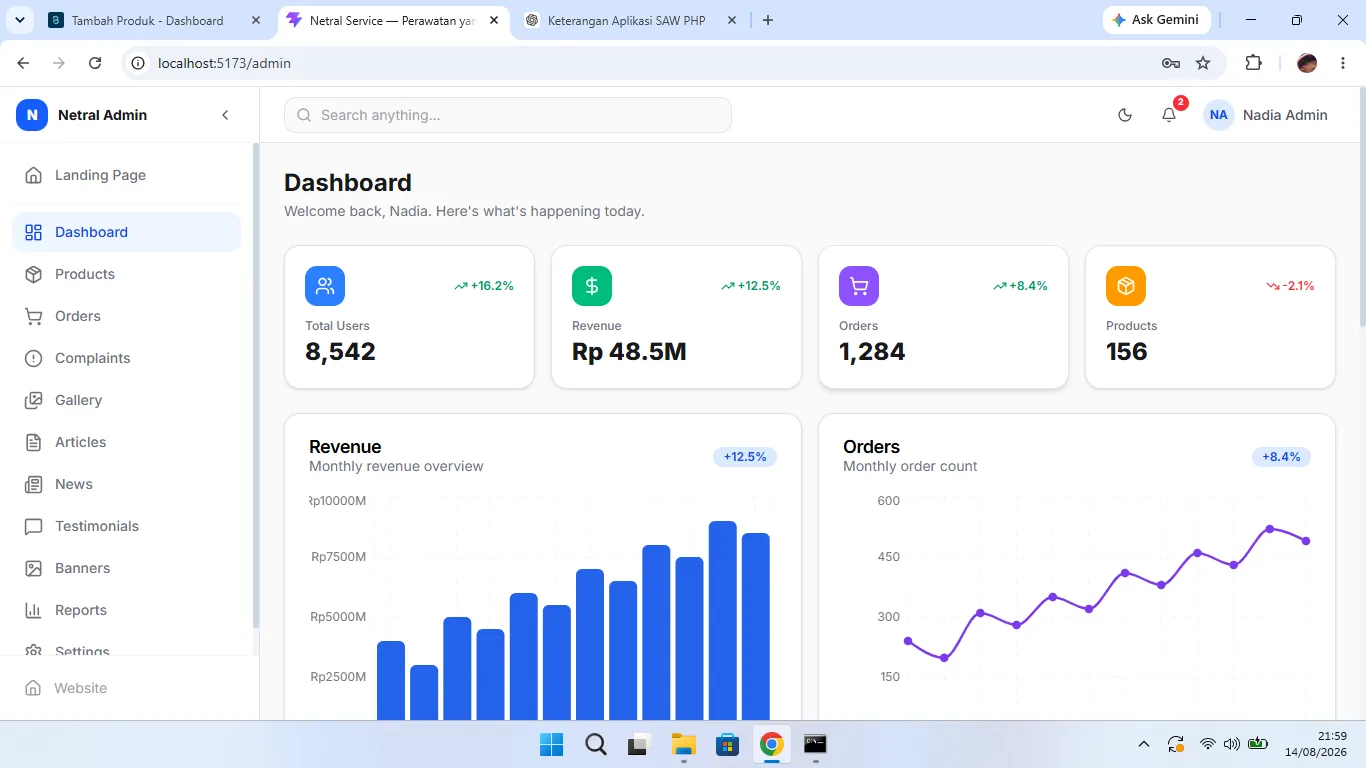
Task: Open the tab search dropdown arrow
Action: pyautogui.click(x=19, y=20)
